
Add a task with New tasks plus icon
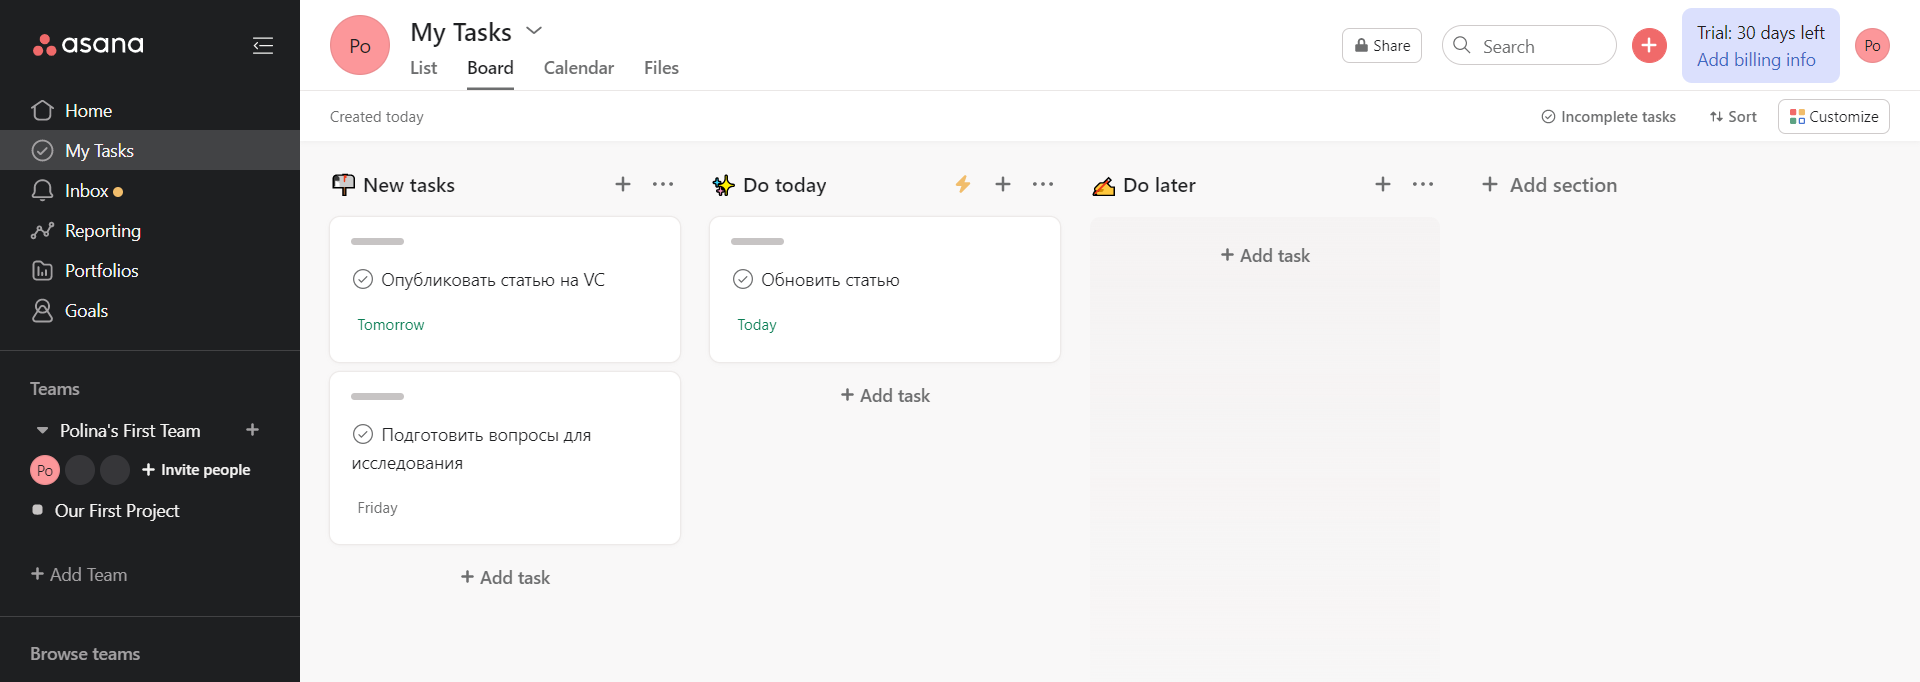click(622, 184)
